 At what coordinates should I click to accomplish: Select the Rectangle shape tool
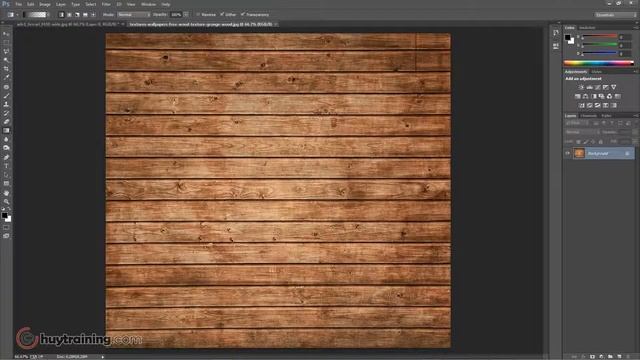6,183
